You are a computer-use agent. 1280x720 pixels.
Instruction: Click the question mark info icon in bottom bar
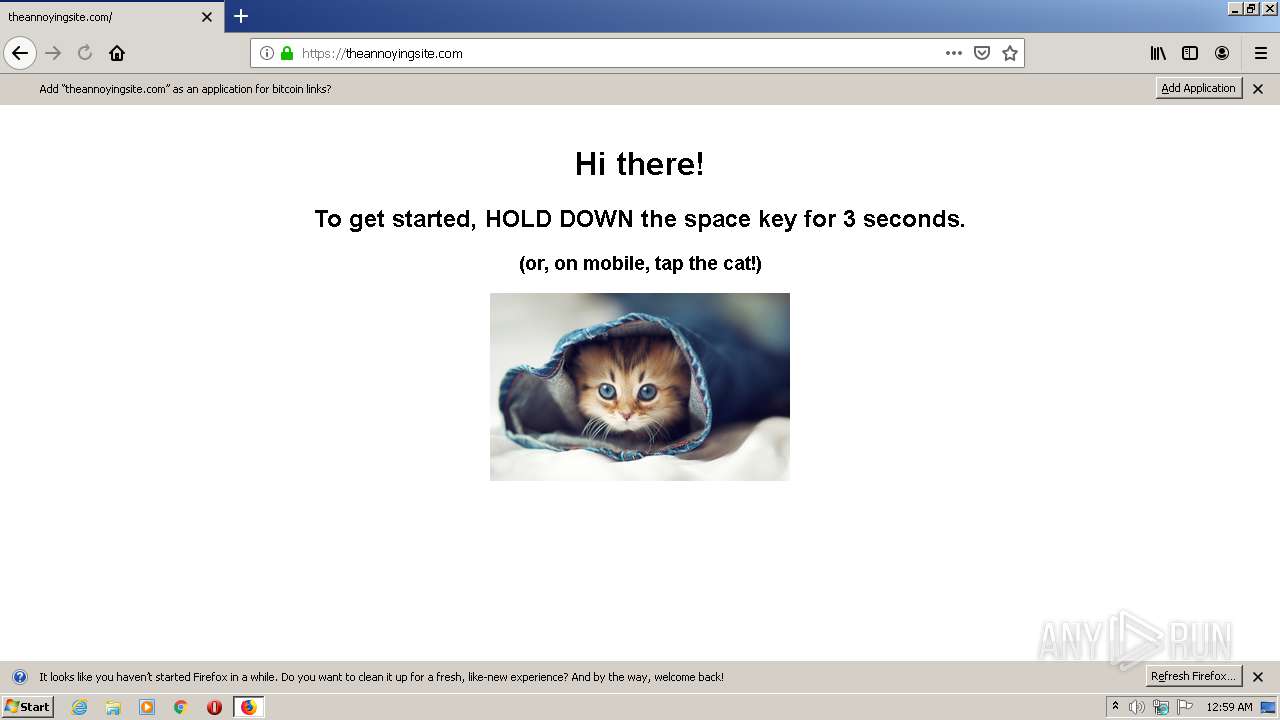click(19, 677)
